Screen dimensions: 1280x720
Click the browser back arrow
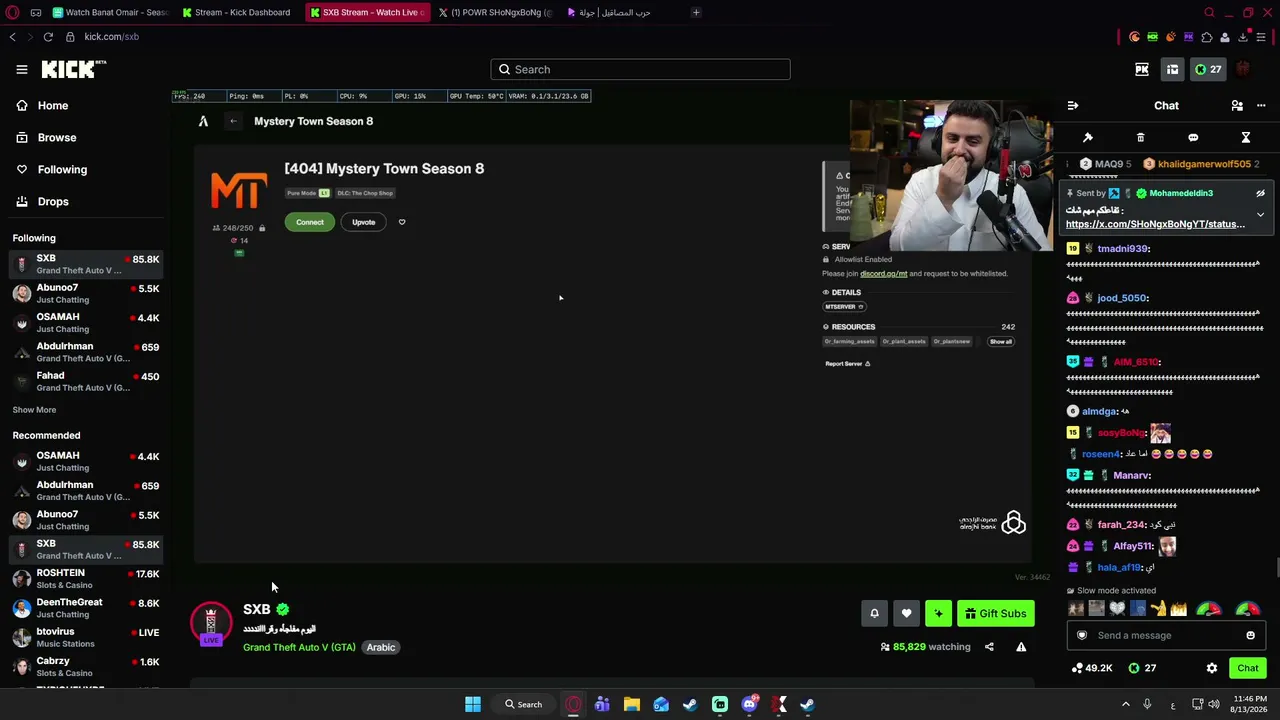pyautogui.click(x=12, y=37)
